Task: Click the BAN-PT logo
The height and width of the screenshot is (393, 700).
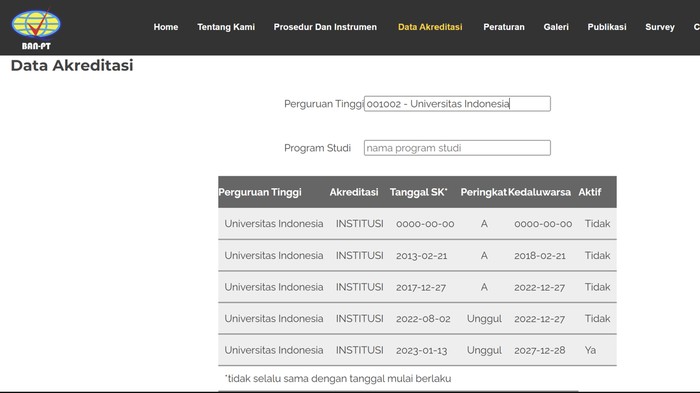Action: [36, 29]
